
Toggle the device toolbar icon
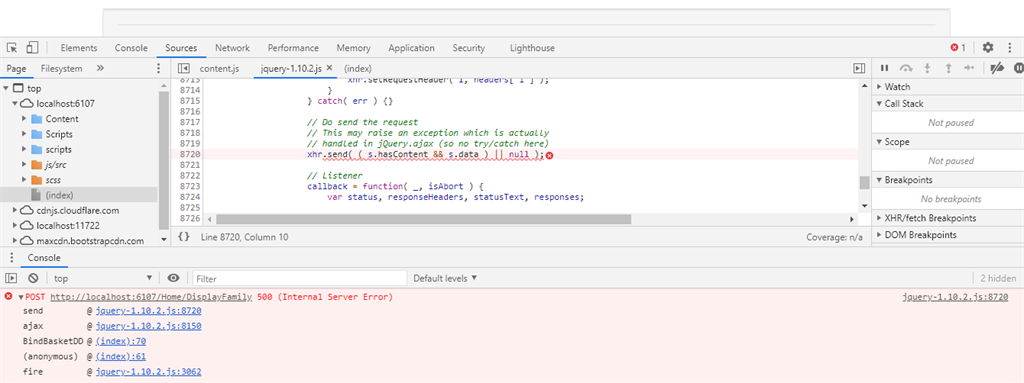point(33,48)
